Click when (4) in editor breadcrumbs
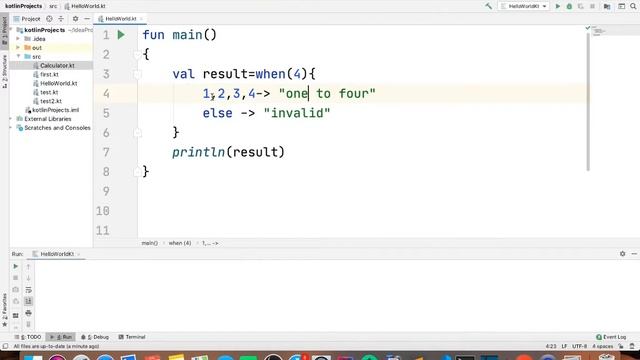Screen dimensions: 640x360 click(x=180, y=243)
